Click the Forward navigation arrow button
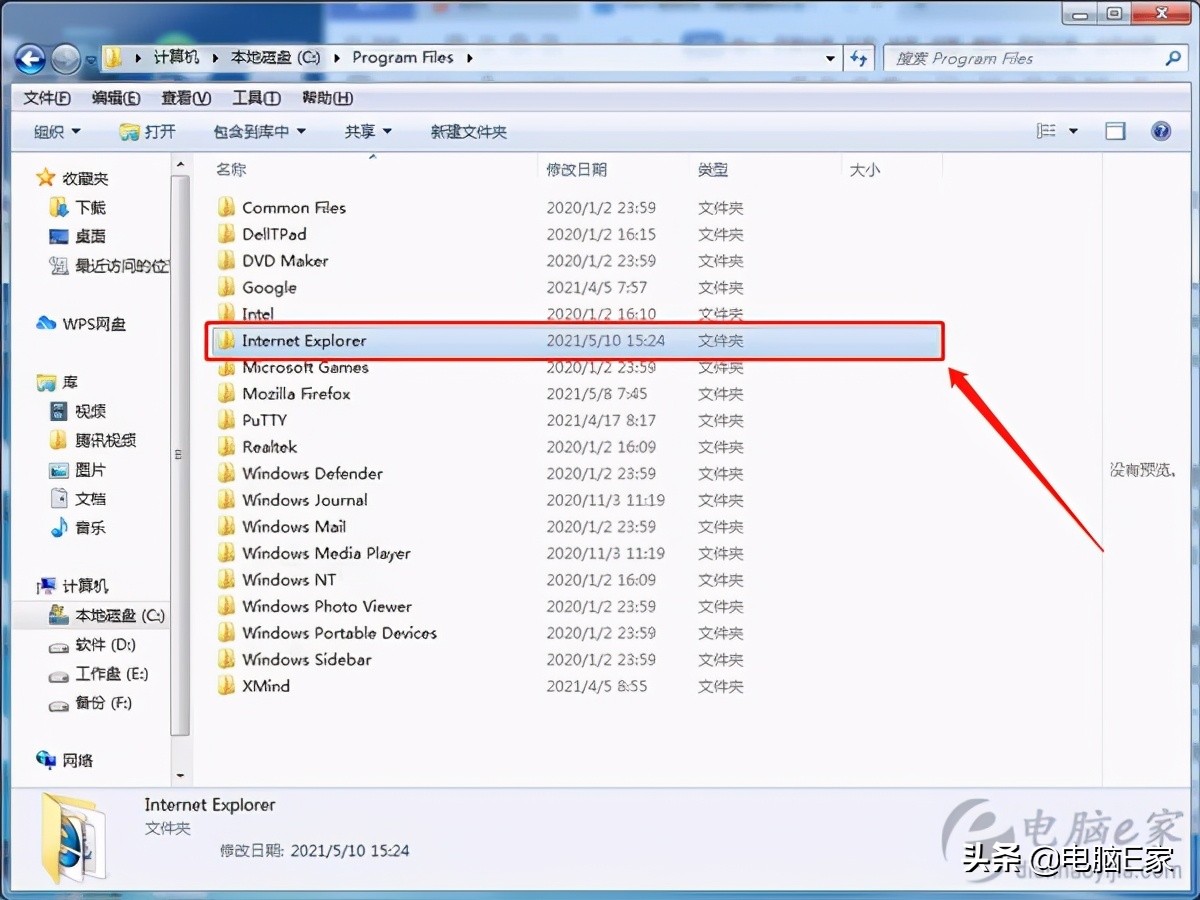 click(66, 59)
